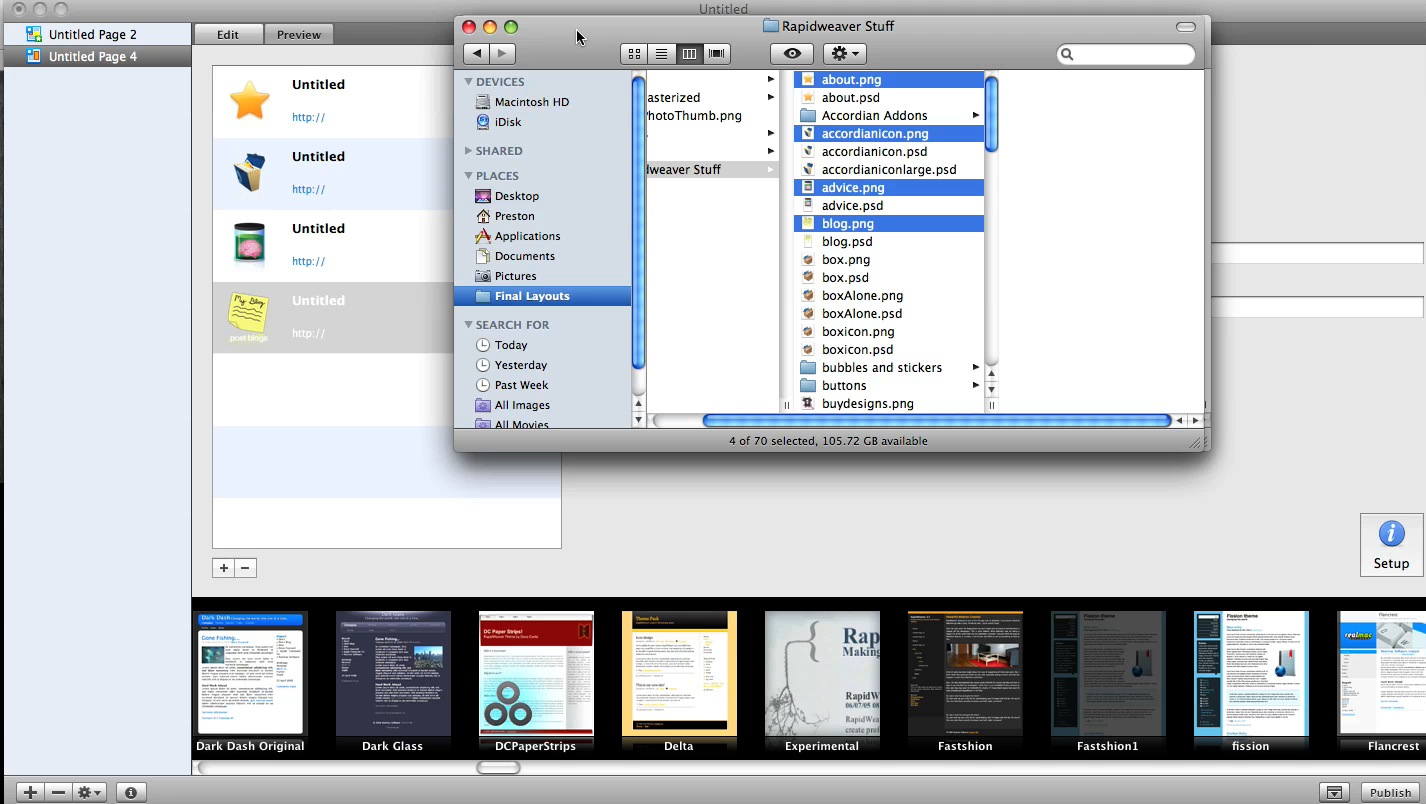Select Untitled Page 4 in page list
Screen dimensions: 1426x804
click(x=96, y=56)
